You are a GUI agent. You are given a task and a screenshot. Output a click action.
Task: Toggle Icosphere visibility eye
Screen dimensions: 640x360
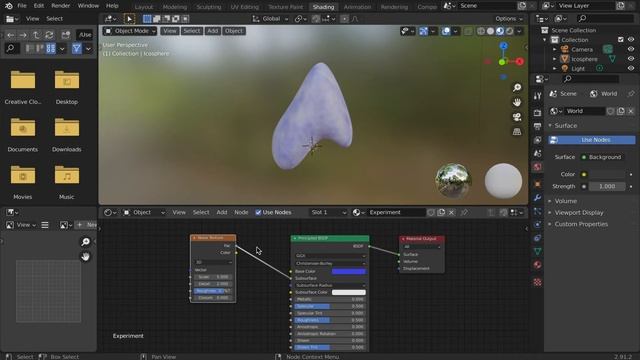point(631,59)
